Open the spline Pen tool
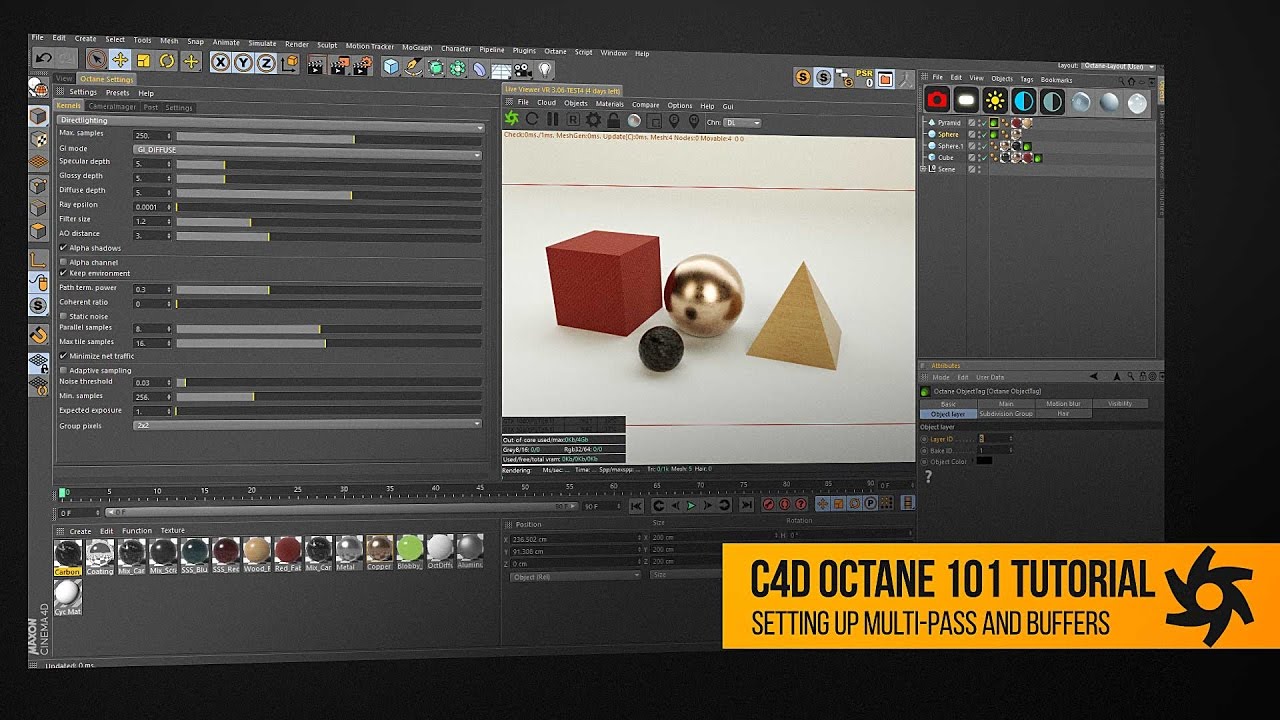The height and width of the screenshot is (720, 1280). tap(413, 67)
